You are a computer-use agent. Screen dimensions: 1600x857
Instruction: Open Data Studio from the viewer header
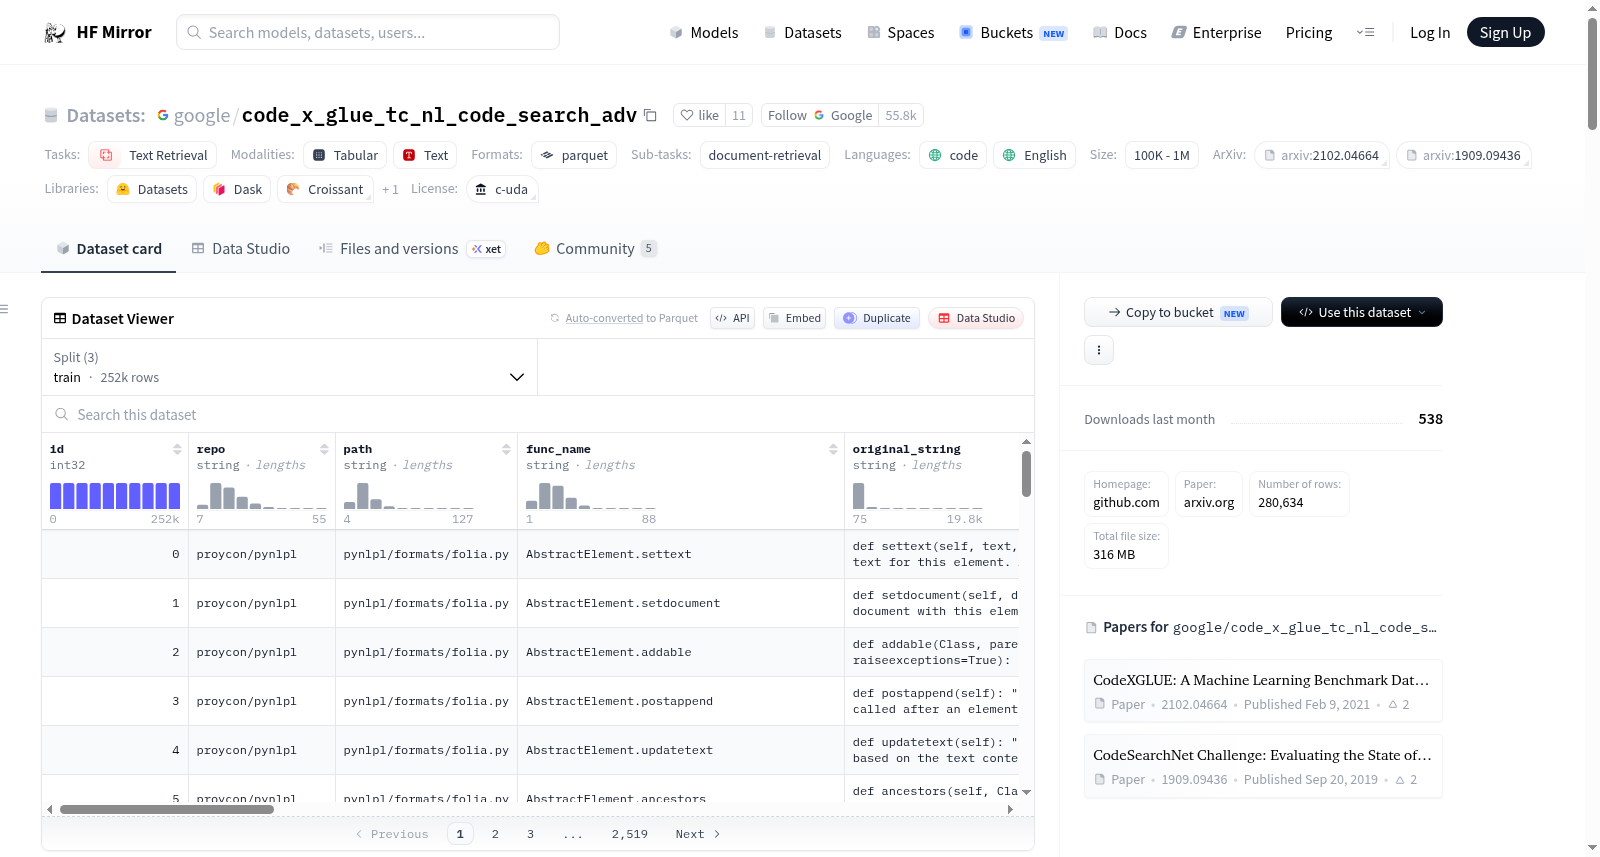pos(976,318)
